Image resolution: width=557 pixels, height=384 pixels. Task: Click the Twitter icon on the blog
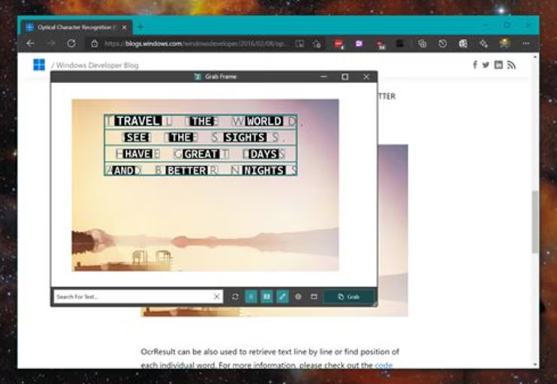pos(486,65)
